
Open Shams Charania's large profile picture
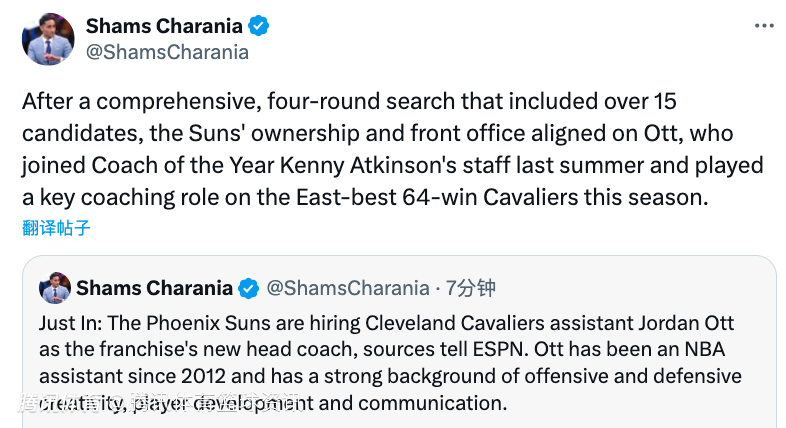coord(48,39)
